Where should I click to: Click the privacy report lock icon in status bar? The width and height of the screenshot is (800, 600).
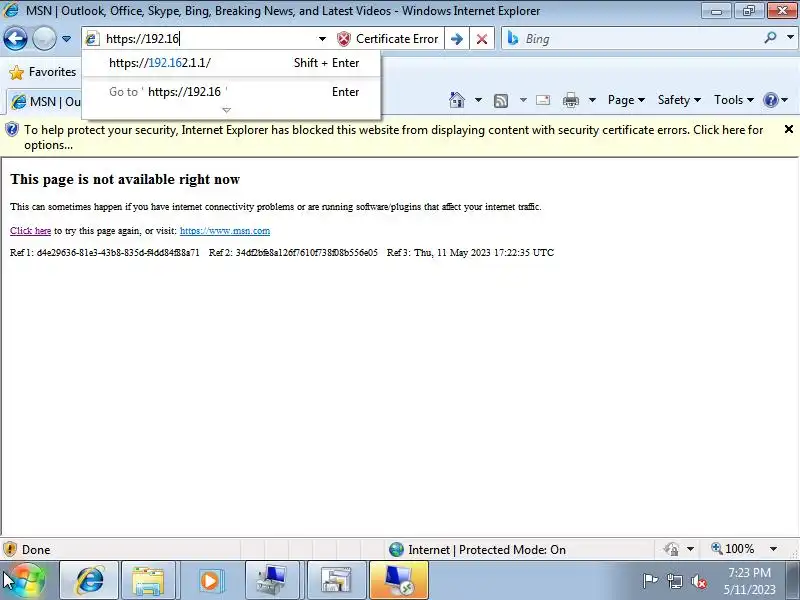671,549
